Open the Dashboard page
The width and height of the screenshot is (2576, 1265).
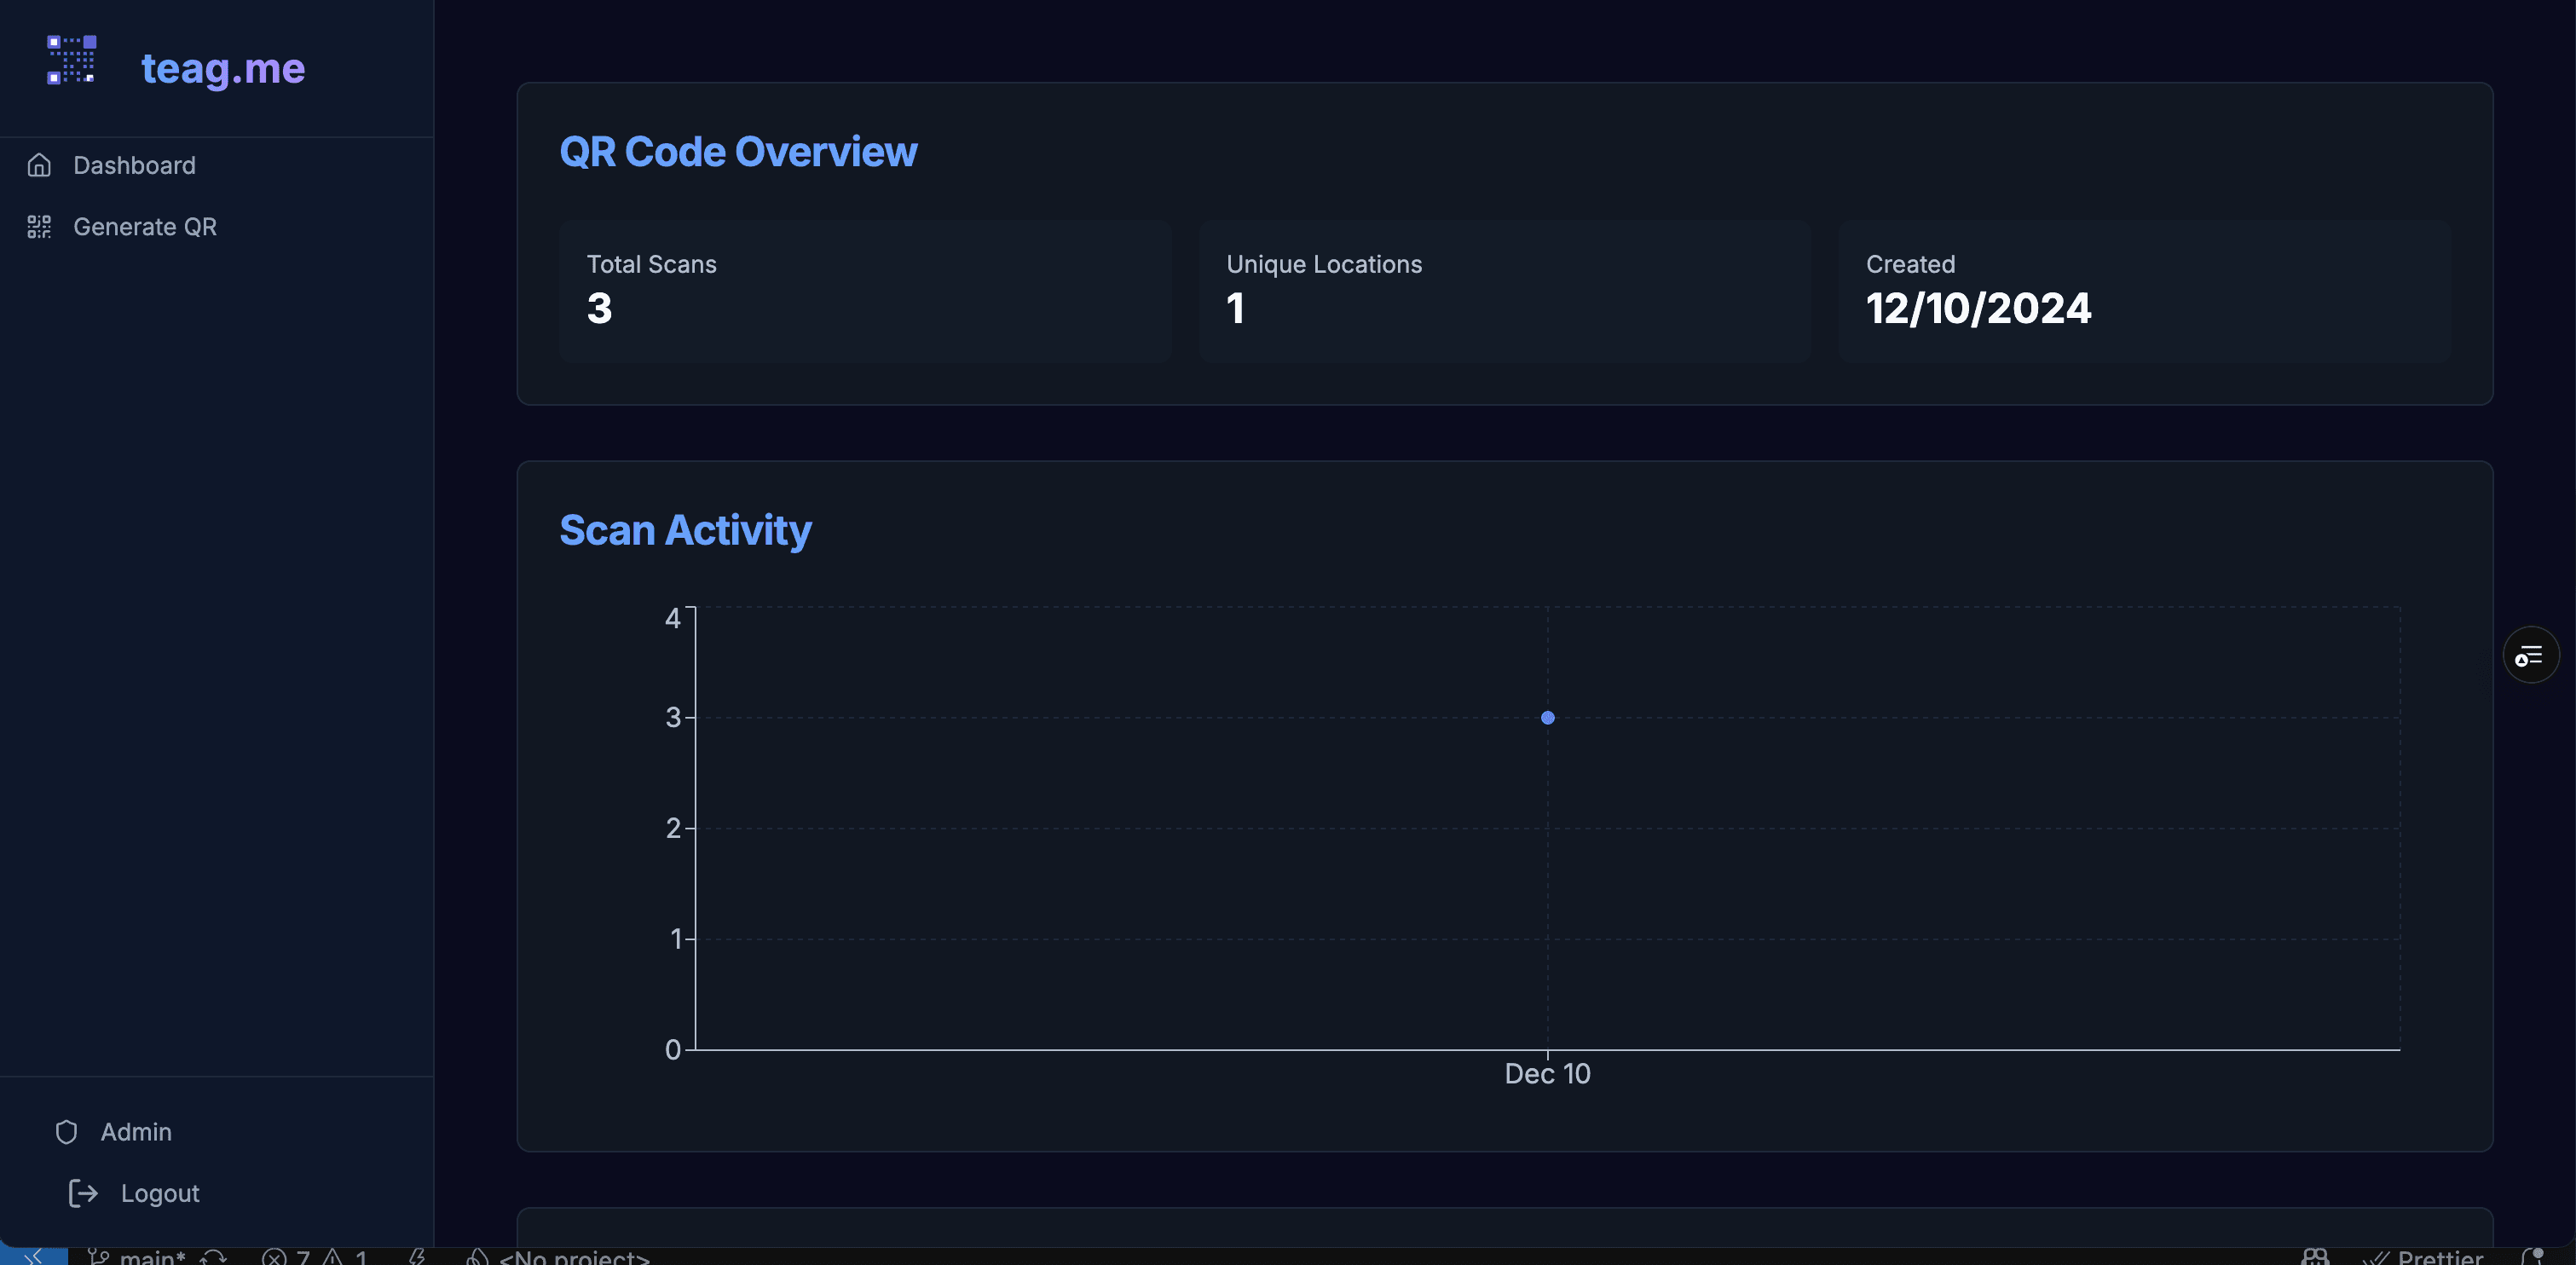134,165
